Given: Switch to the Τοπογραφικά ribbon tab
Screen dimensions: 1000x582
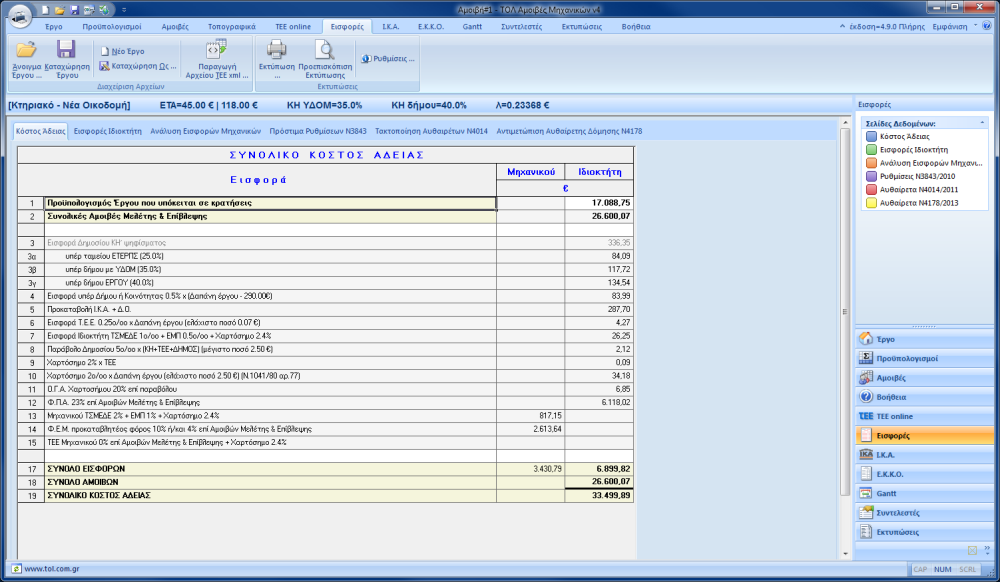Looking at the screenshot, I should [x=232, y=27].
